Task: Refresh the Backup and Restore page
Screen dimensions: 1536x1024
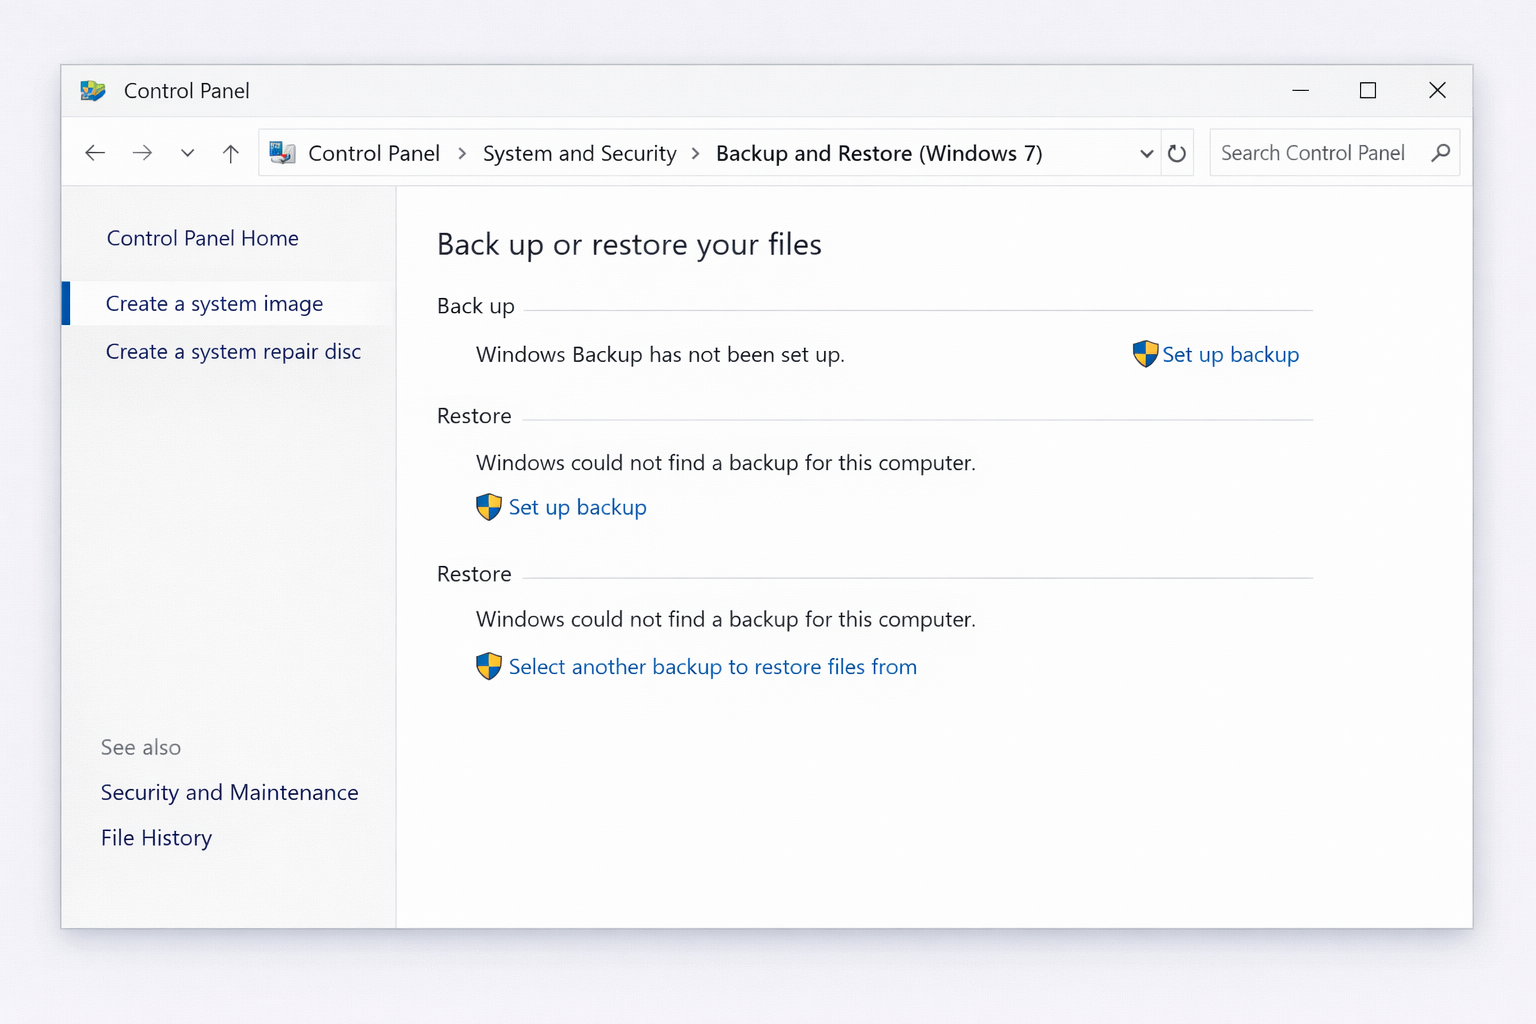Action: [1177, 153]
